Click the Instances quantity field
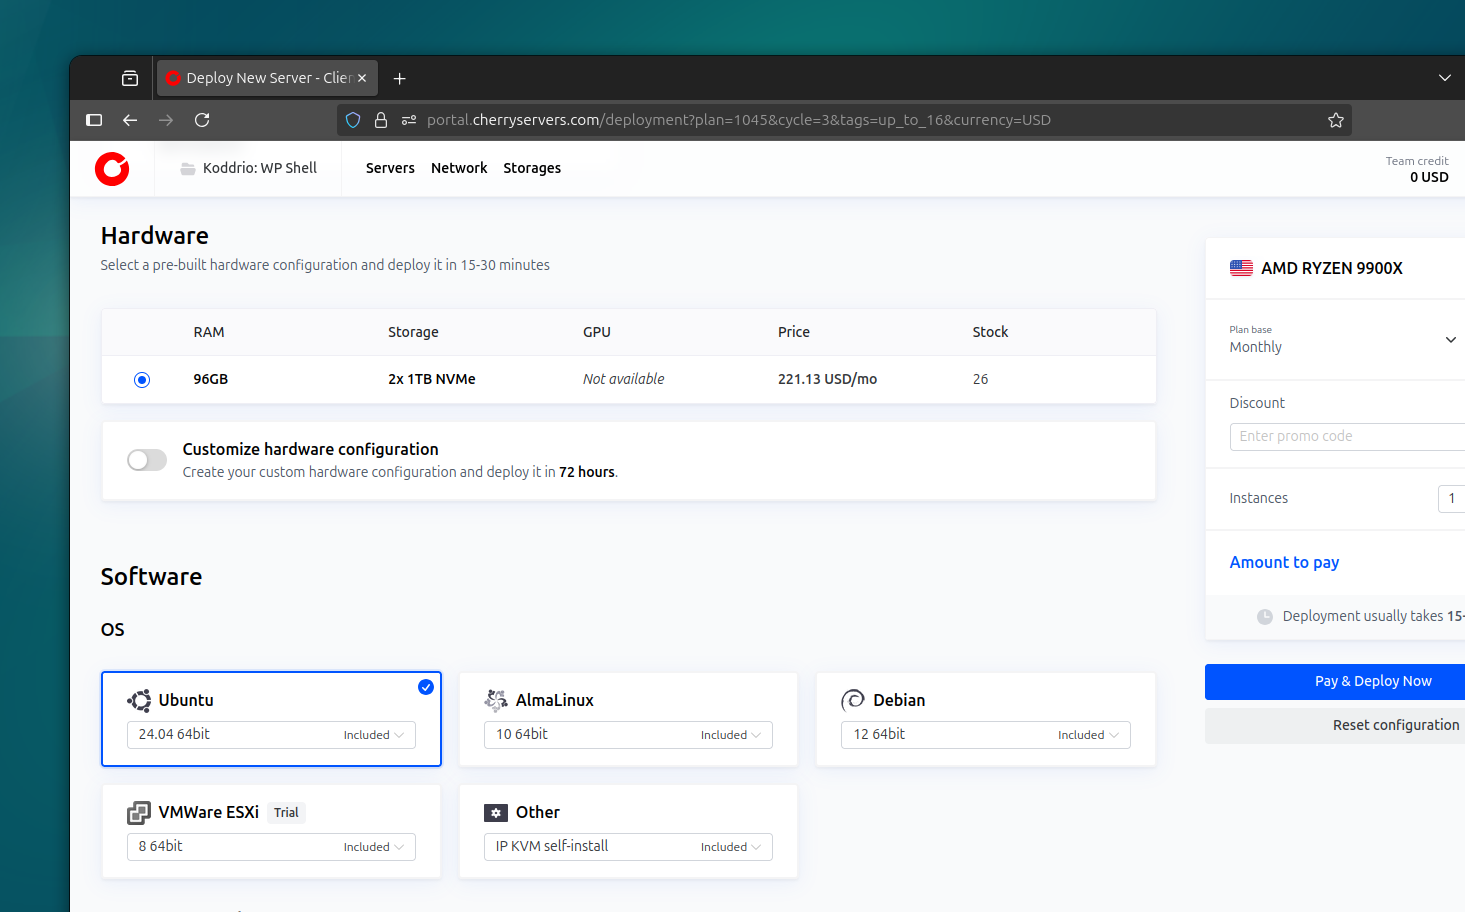 tap(1452, 499)
